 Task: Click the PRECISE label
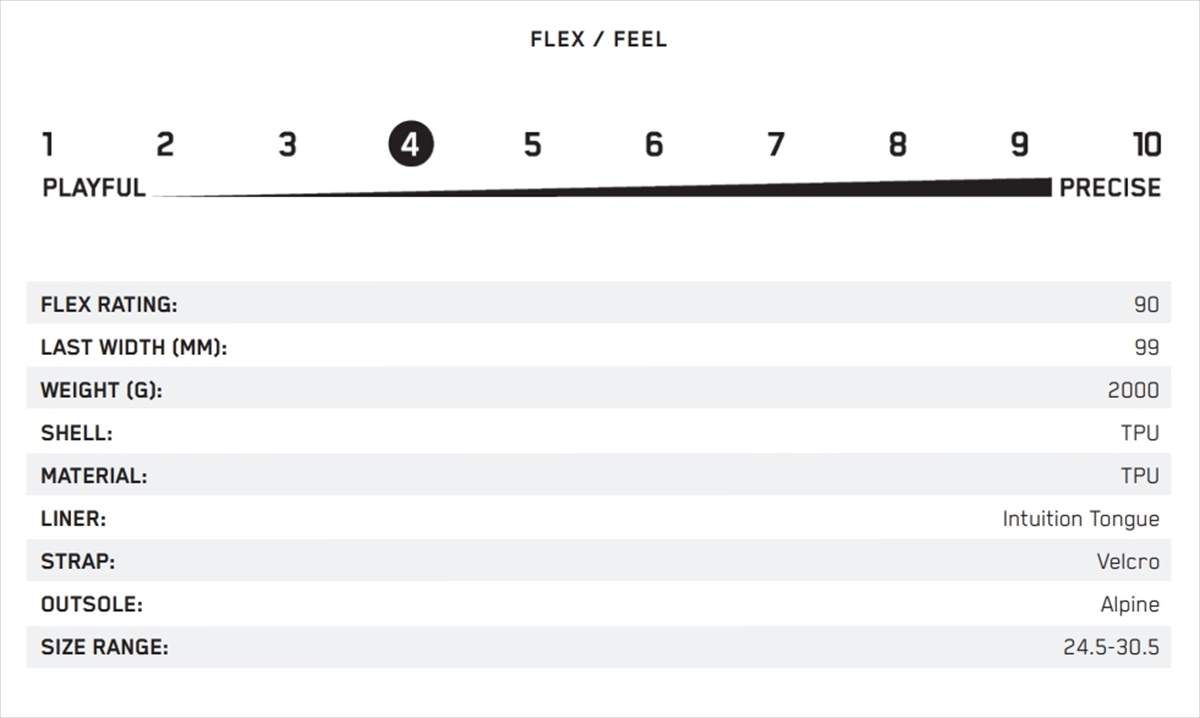pos(1110,188)
